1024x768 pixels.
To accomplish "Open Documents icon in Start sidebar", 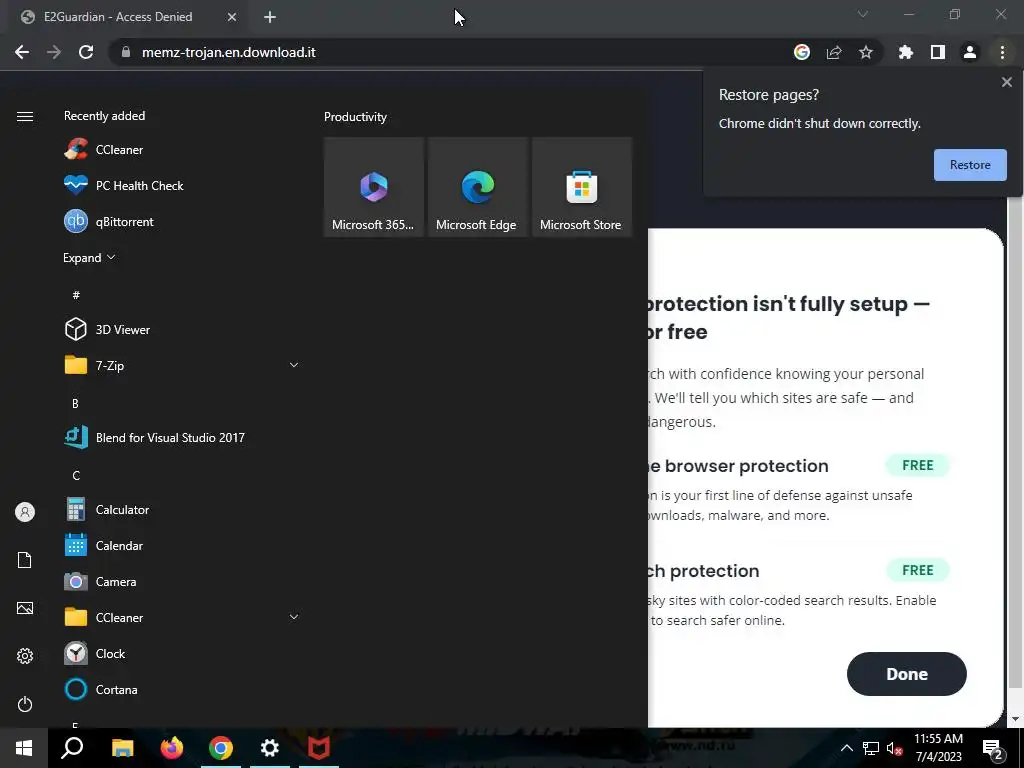I will click(25, 560).
